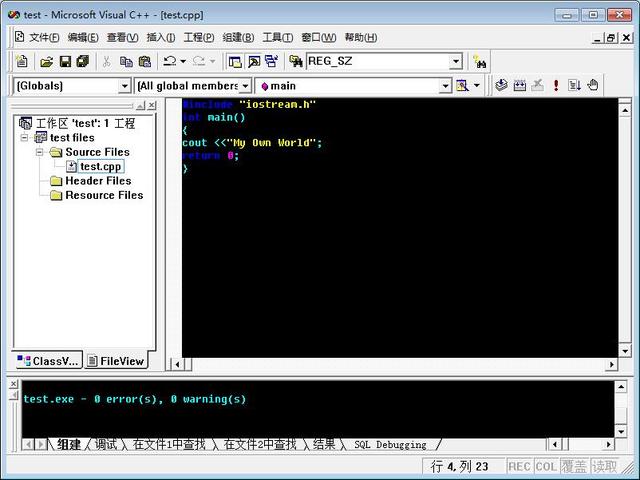This screenshot has height=480, width=640.
Task: Click the output pane scrollbar up arrow
Action: (x=621, y=386)
